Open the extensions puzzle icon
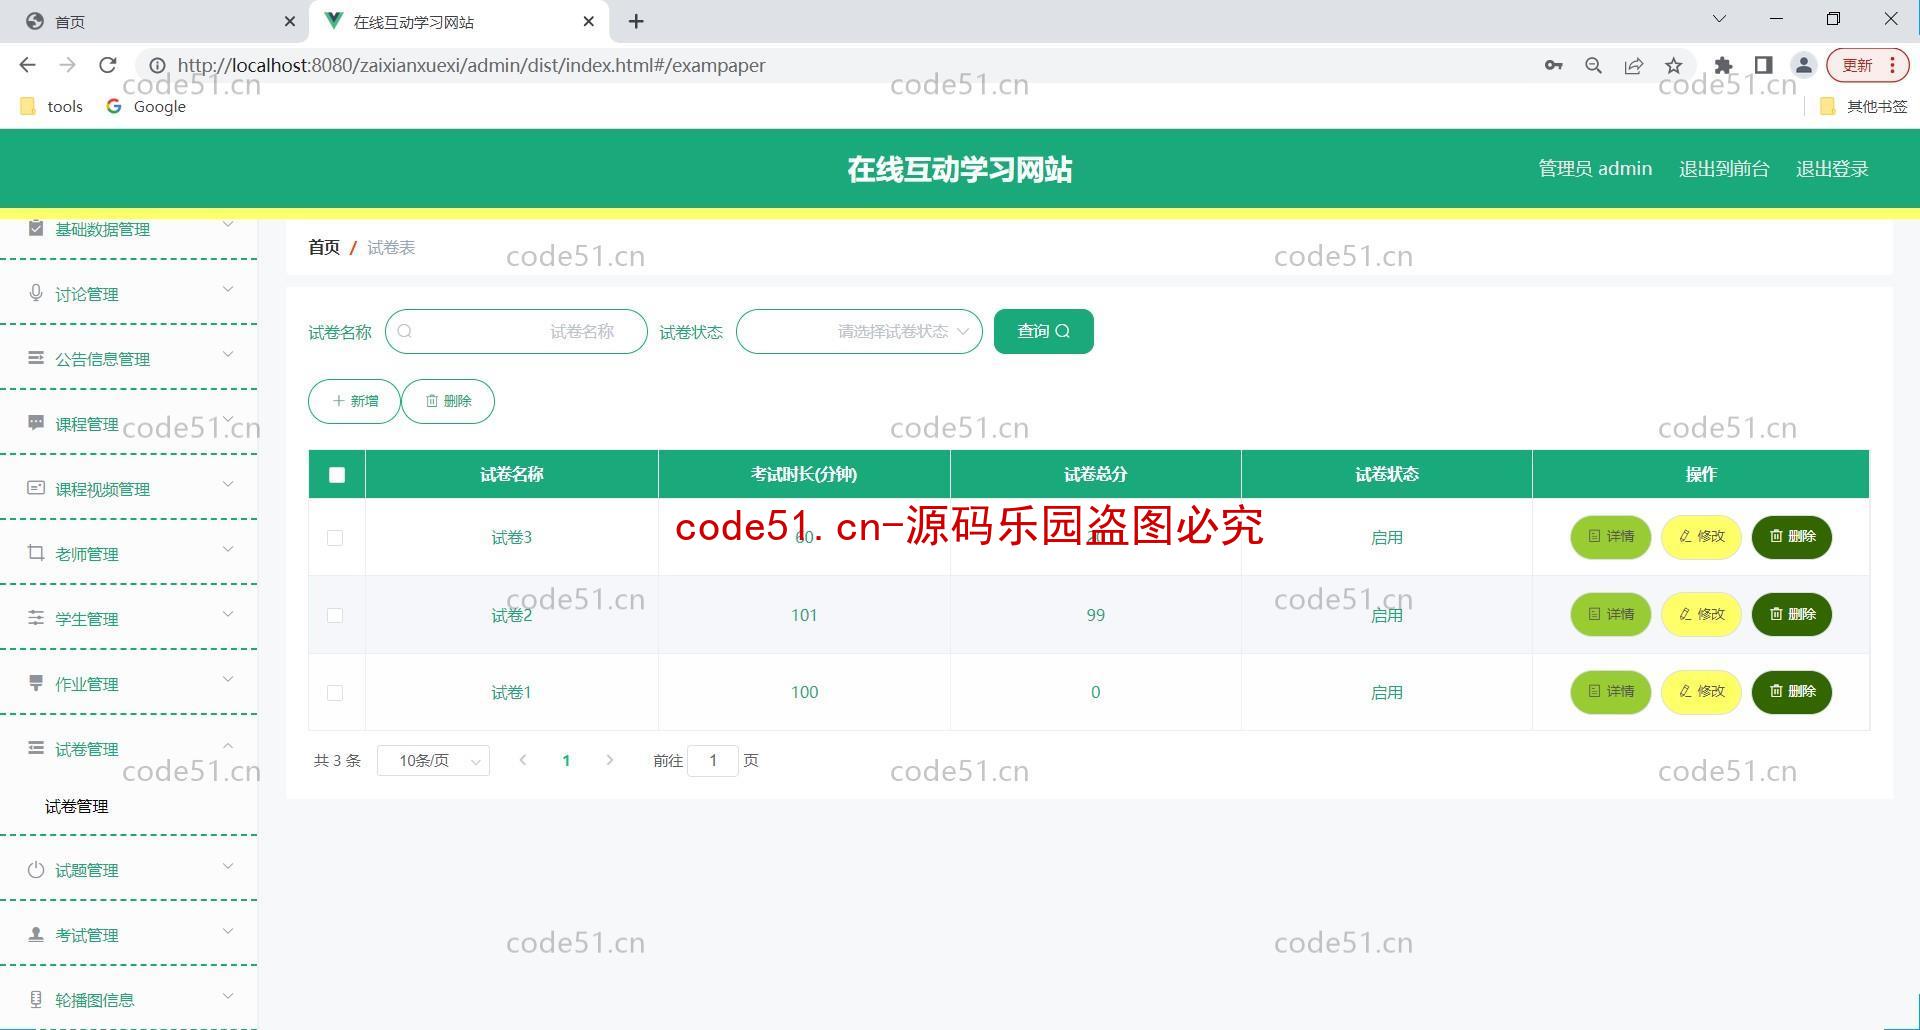 pyautogui.click(x=1723, y=65)
